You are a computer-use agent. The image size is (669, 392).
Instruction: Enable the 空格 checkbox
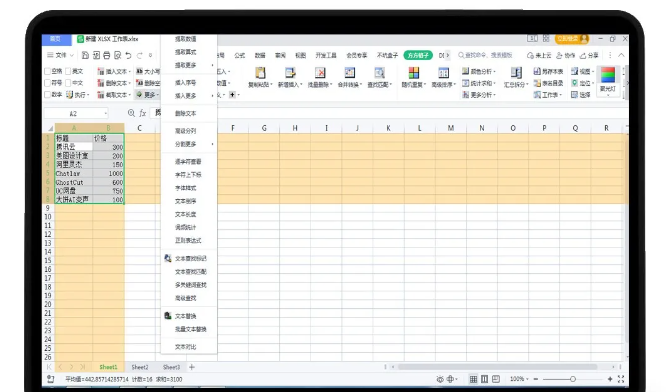pos(47,71)
